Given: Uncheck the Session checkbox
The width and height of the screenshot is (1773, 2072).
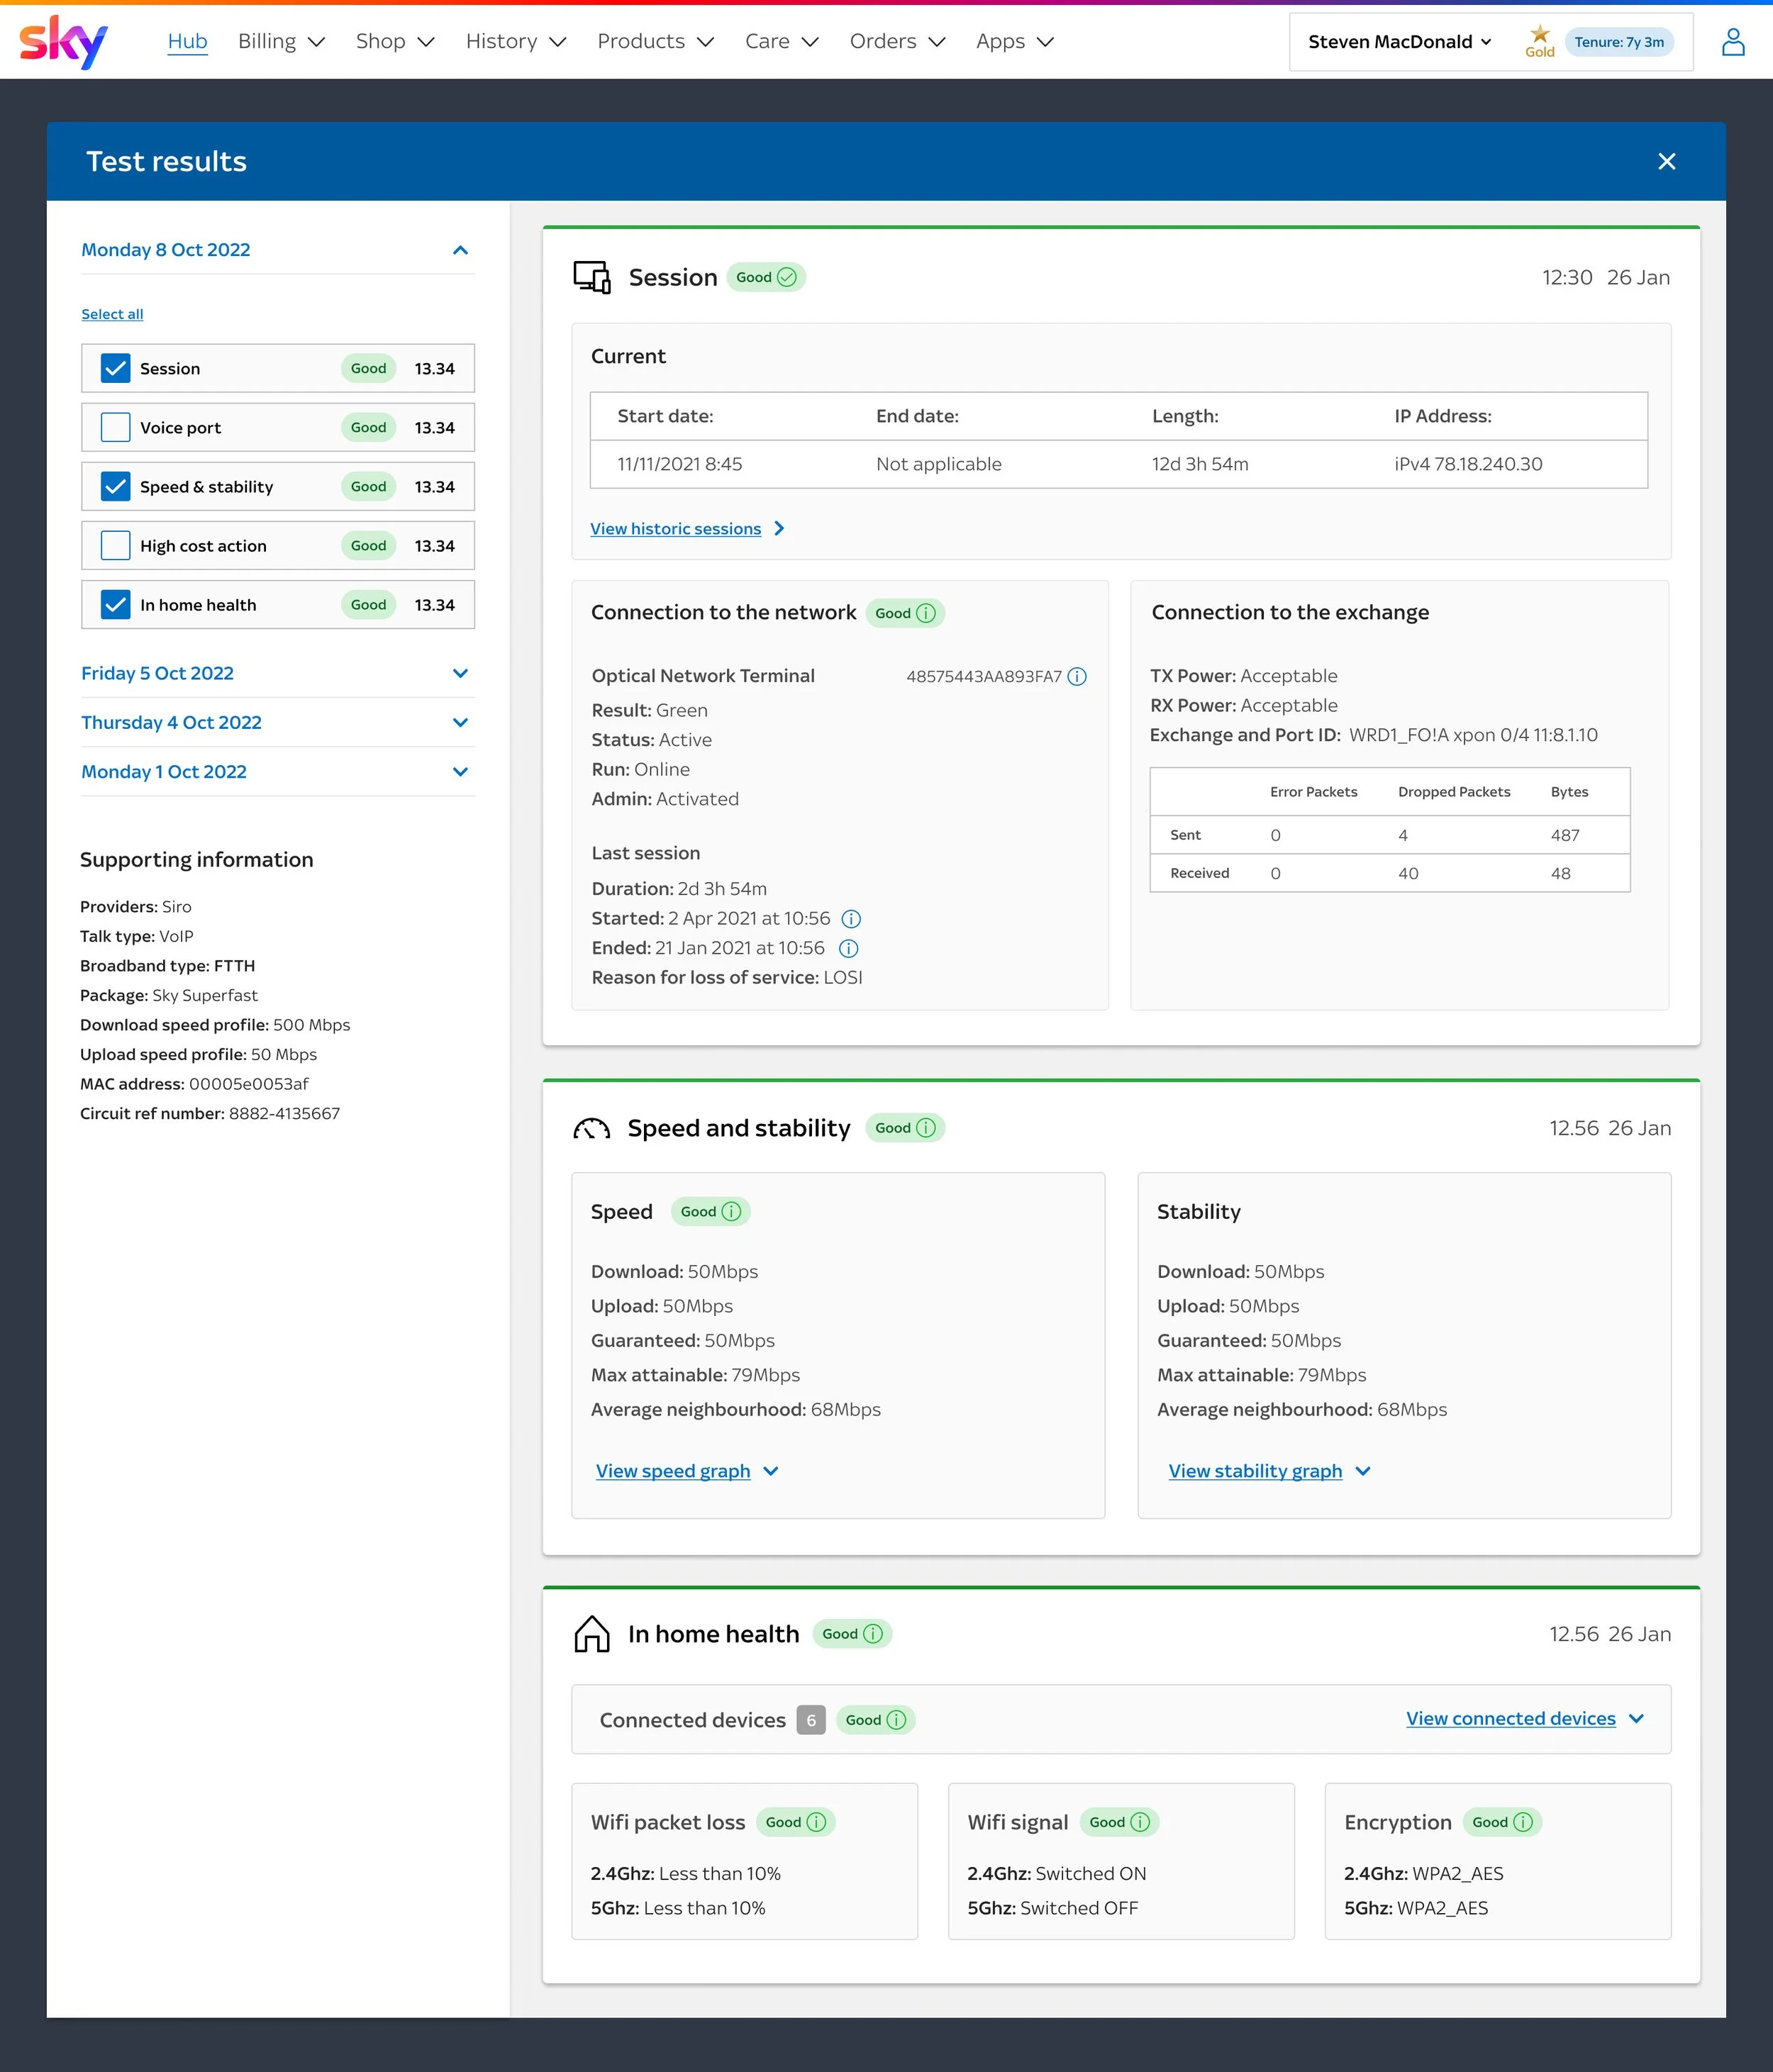Looking at the screenshot, I should [116, 369].
